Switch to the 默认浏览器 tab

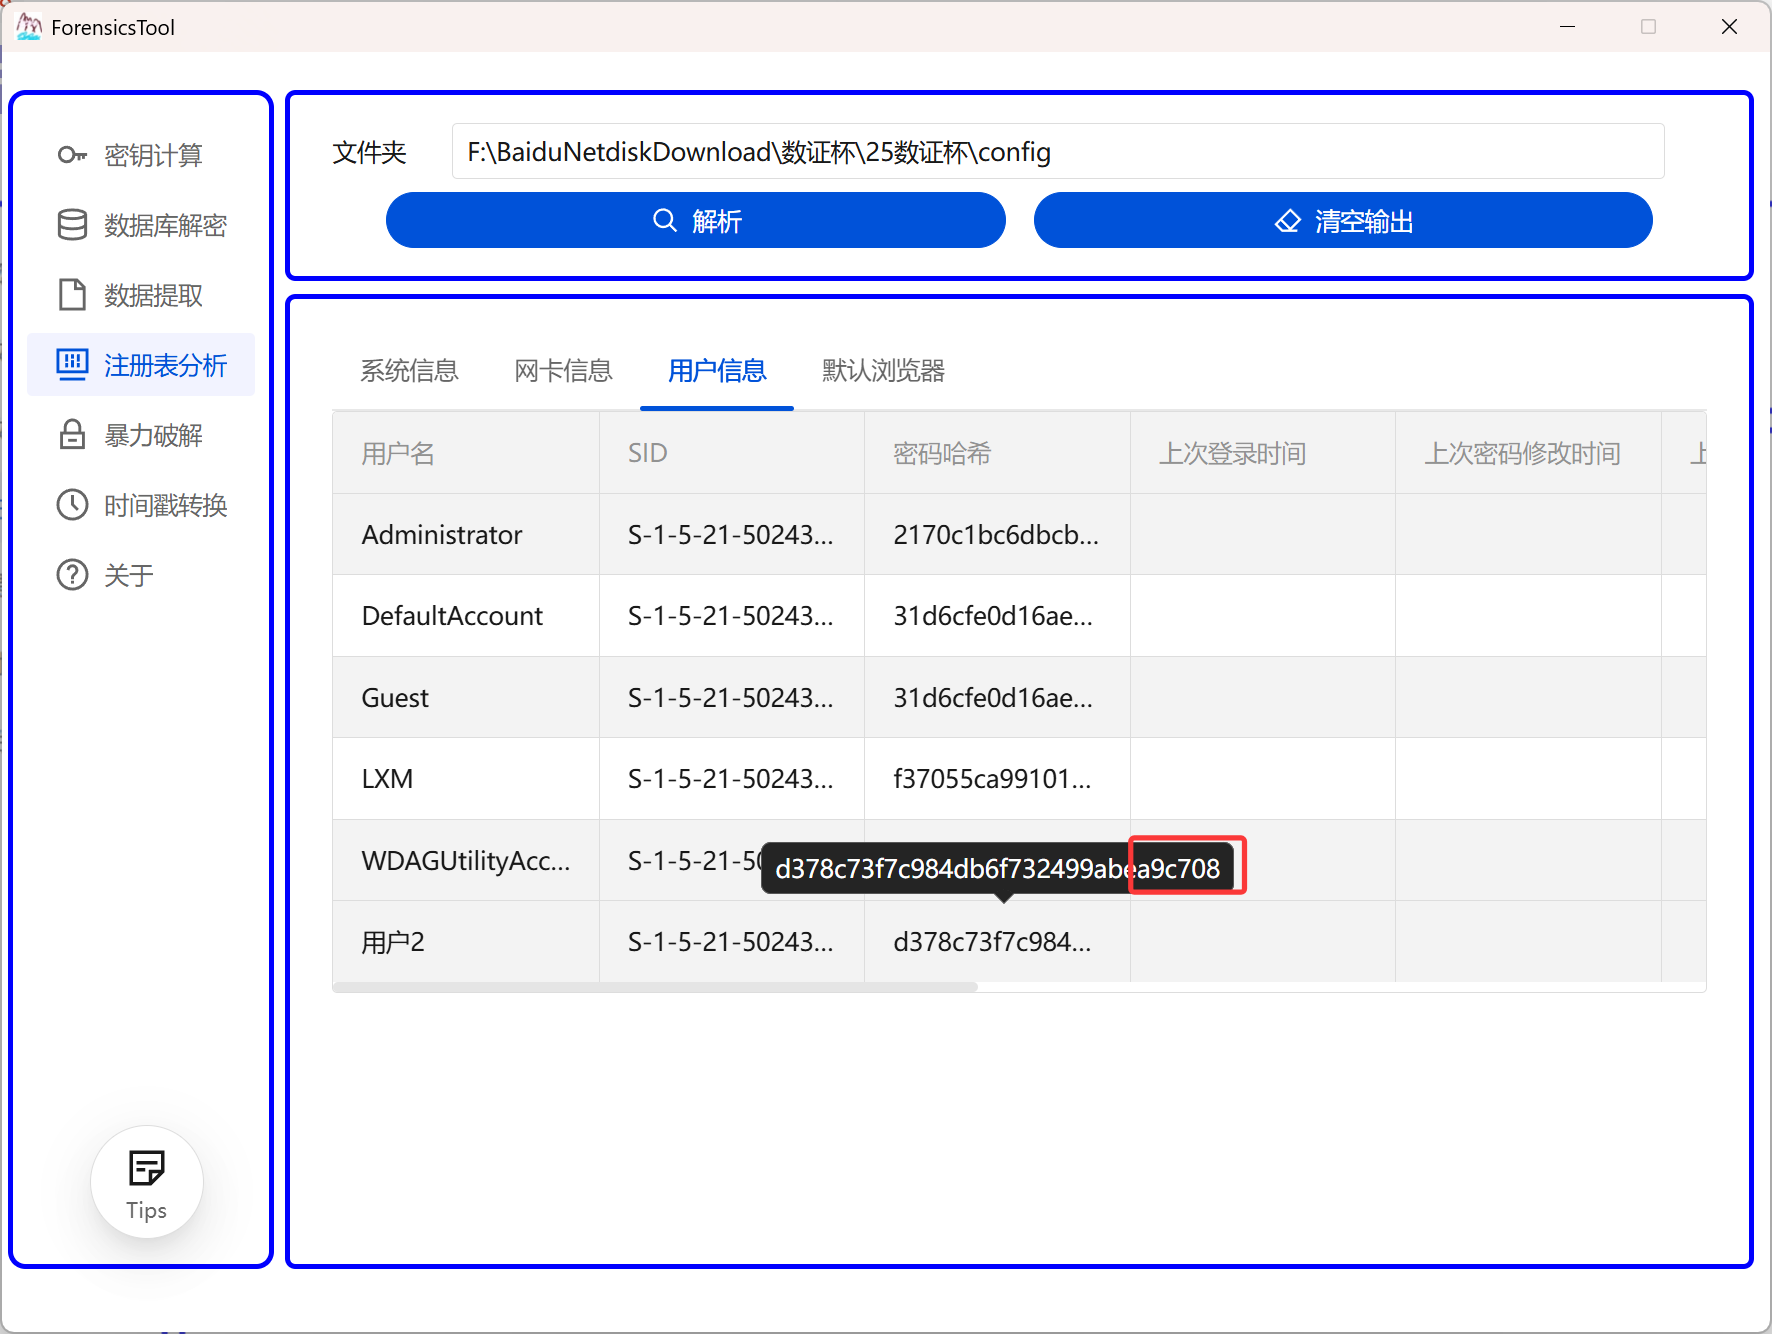click(883, 371)
